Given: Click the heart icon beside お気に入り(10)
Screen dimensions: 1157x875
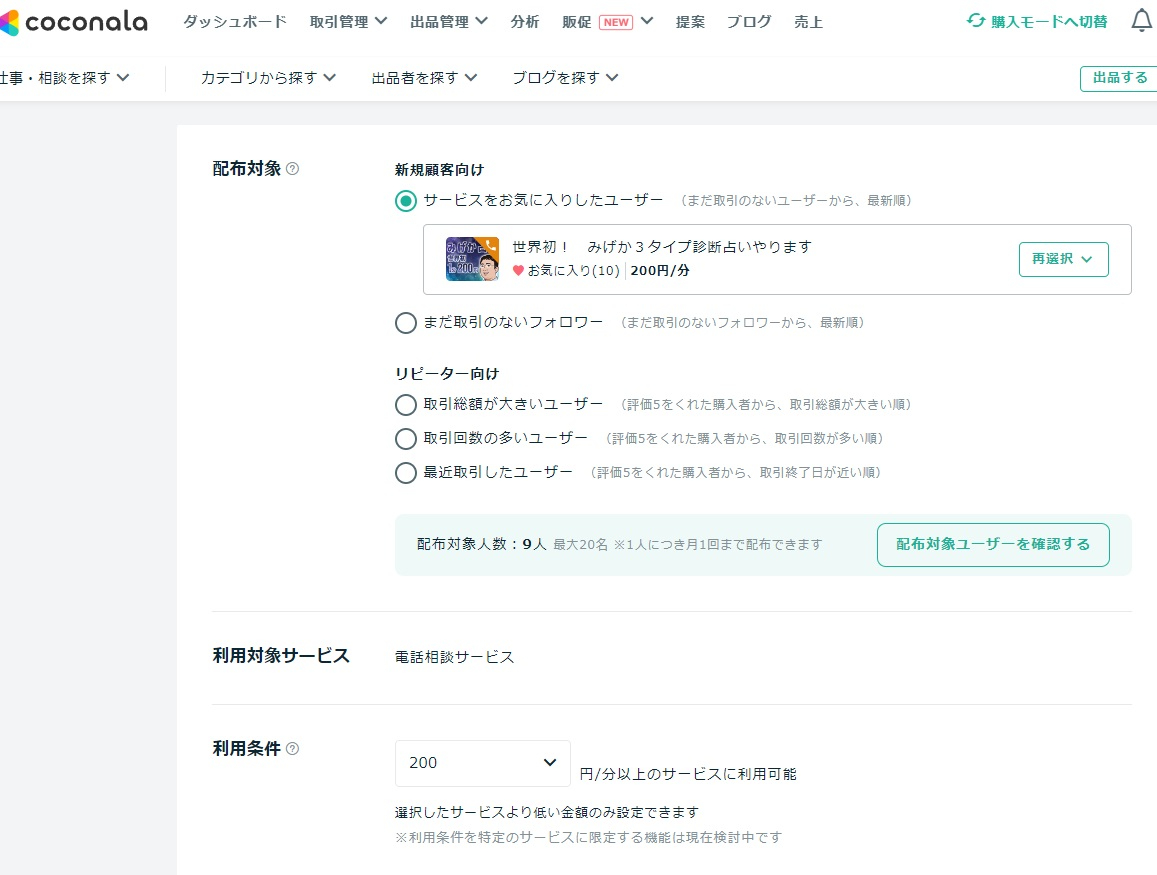Looking at the screenshot, I should click(x=518, y=270).
